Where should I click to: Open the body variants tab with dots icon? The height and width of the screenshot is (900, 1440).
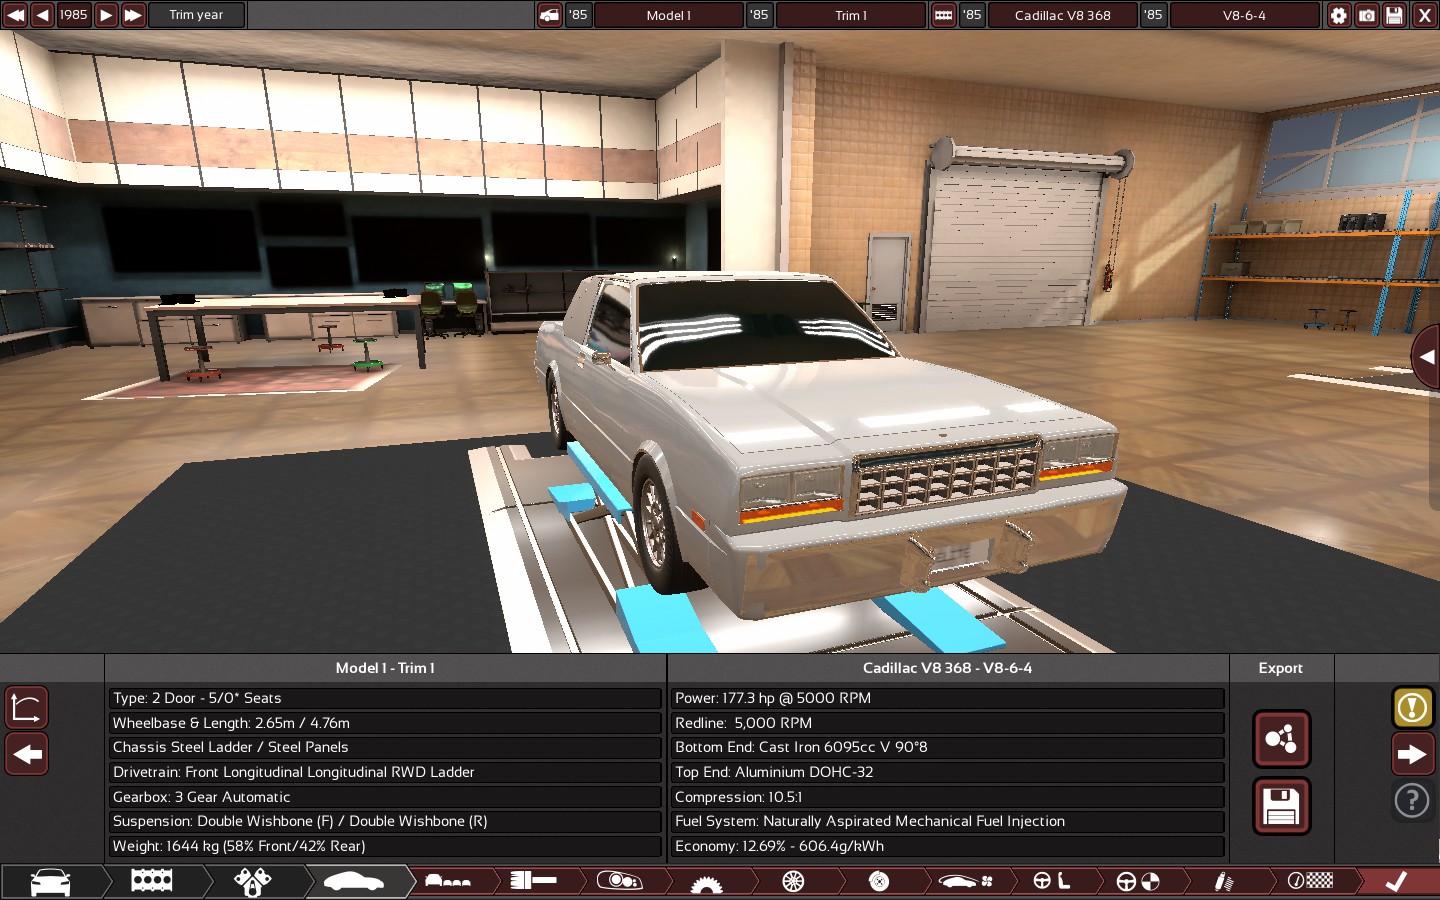(x=448, y=882)
